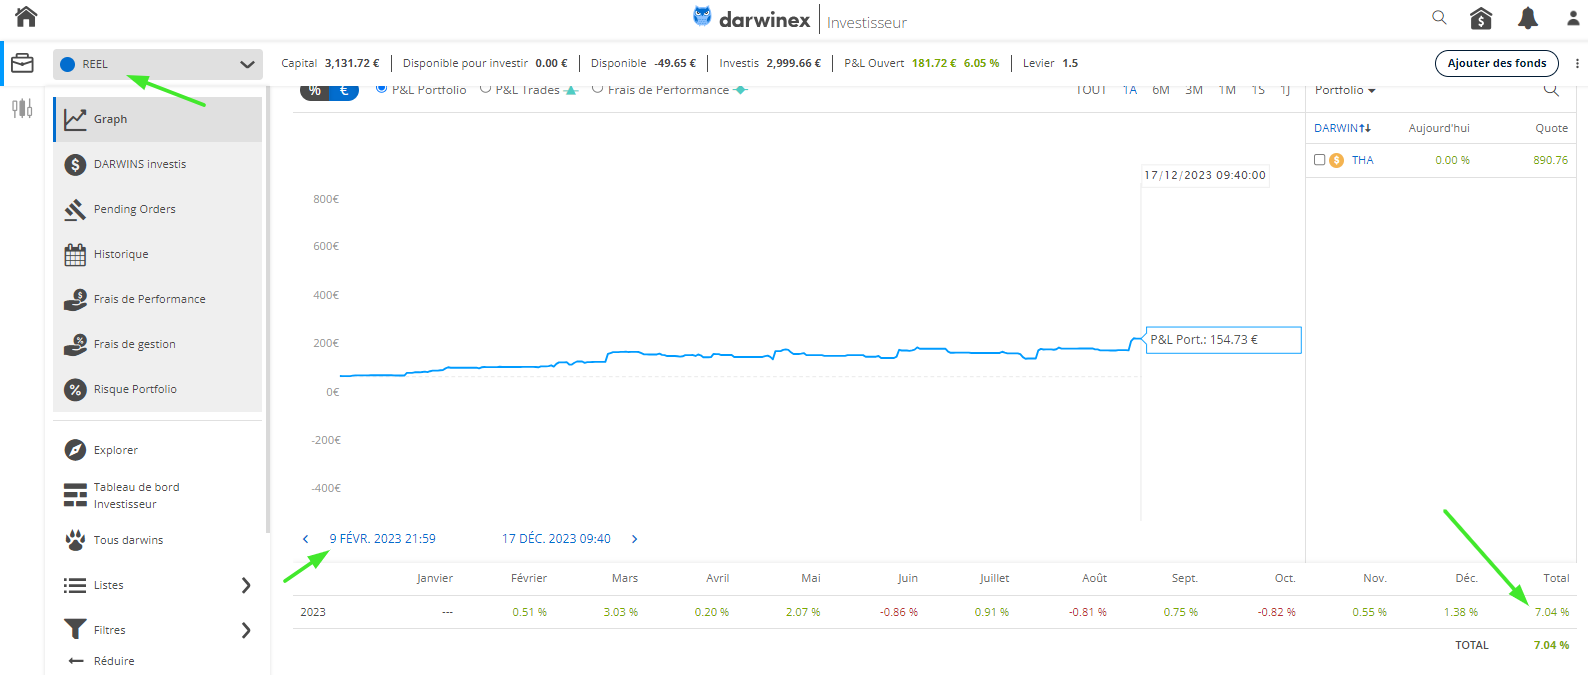Select the briefcase portfolio icon in left rail
This screenshot has width=1588, height=675.
point(22,63)
